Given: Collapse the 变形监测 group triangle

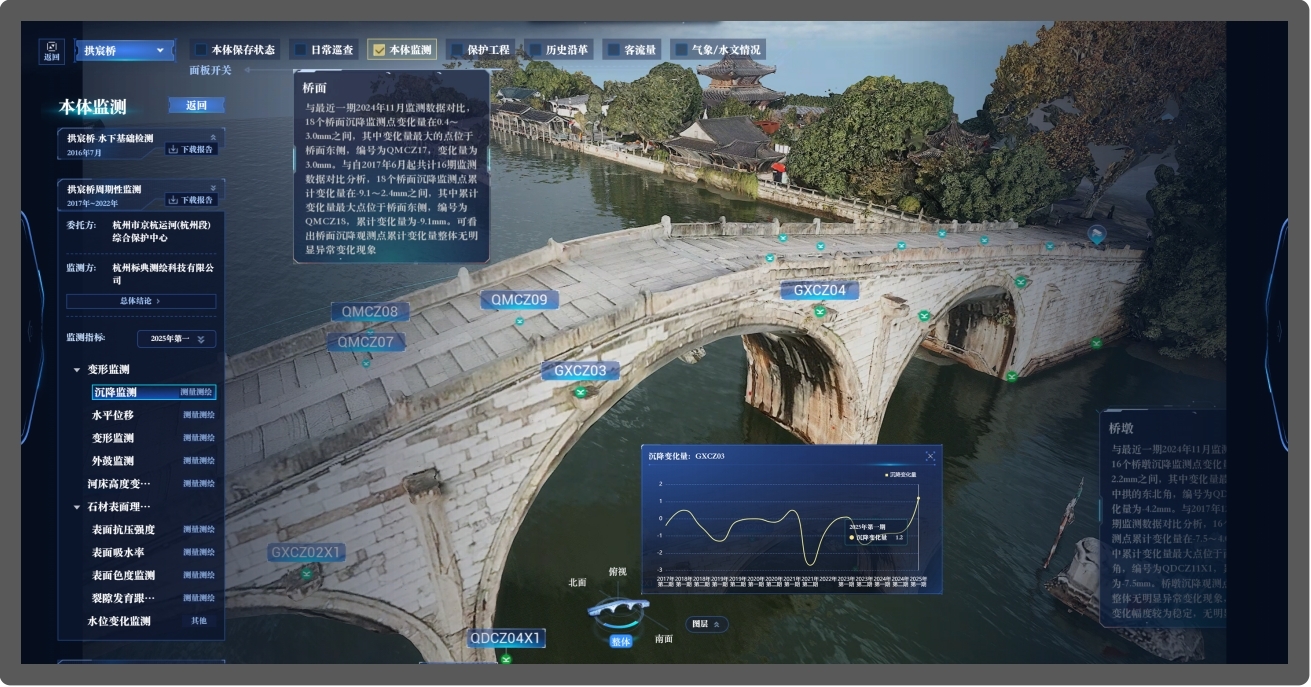Looking at the screenshot, I should pyautogui.click(x=77, y=370).
